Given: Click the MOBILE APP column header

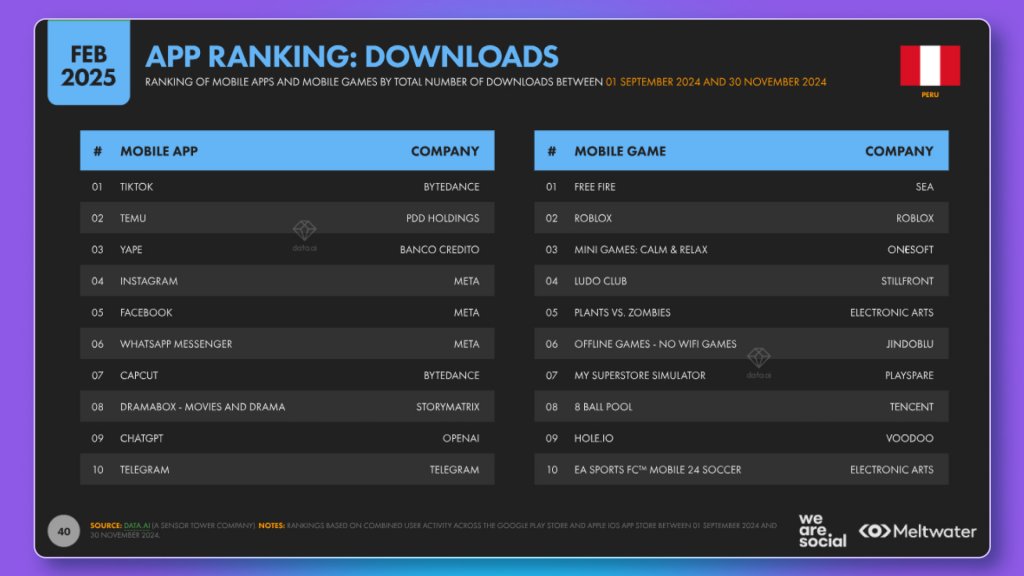Looking at the screenshot, I should tap(159, 151).
